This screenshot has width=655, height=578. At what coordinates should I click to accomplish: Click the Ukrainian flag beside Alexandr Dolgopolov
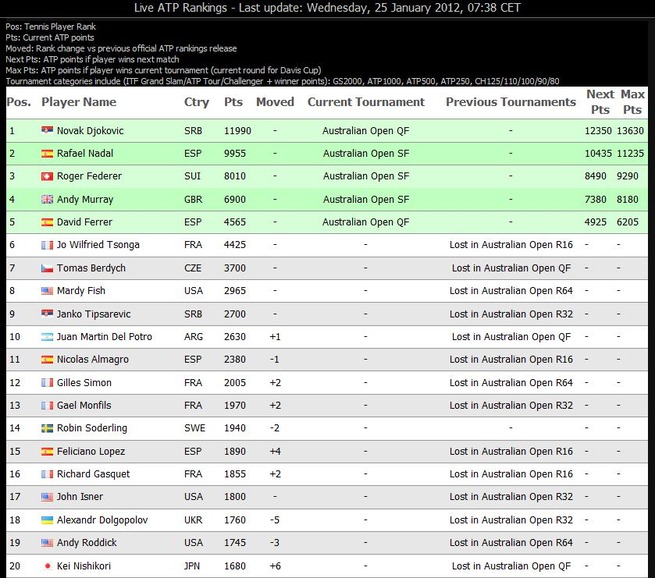click(47, 520)
